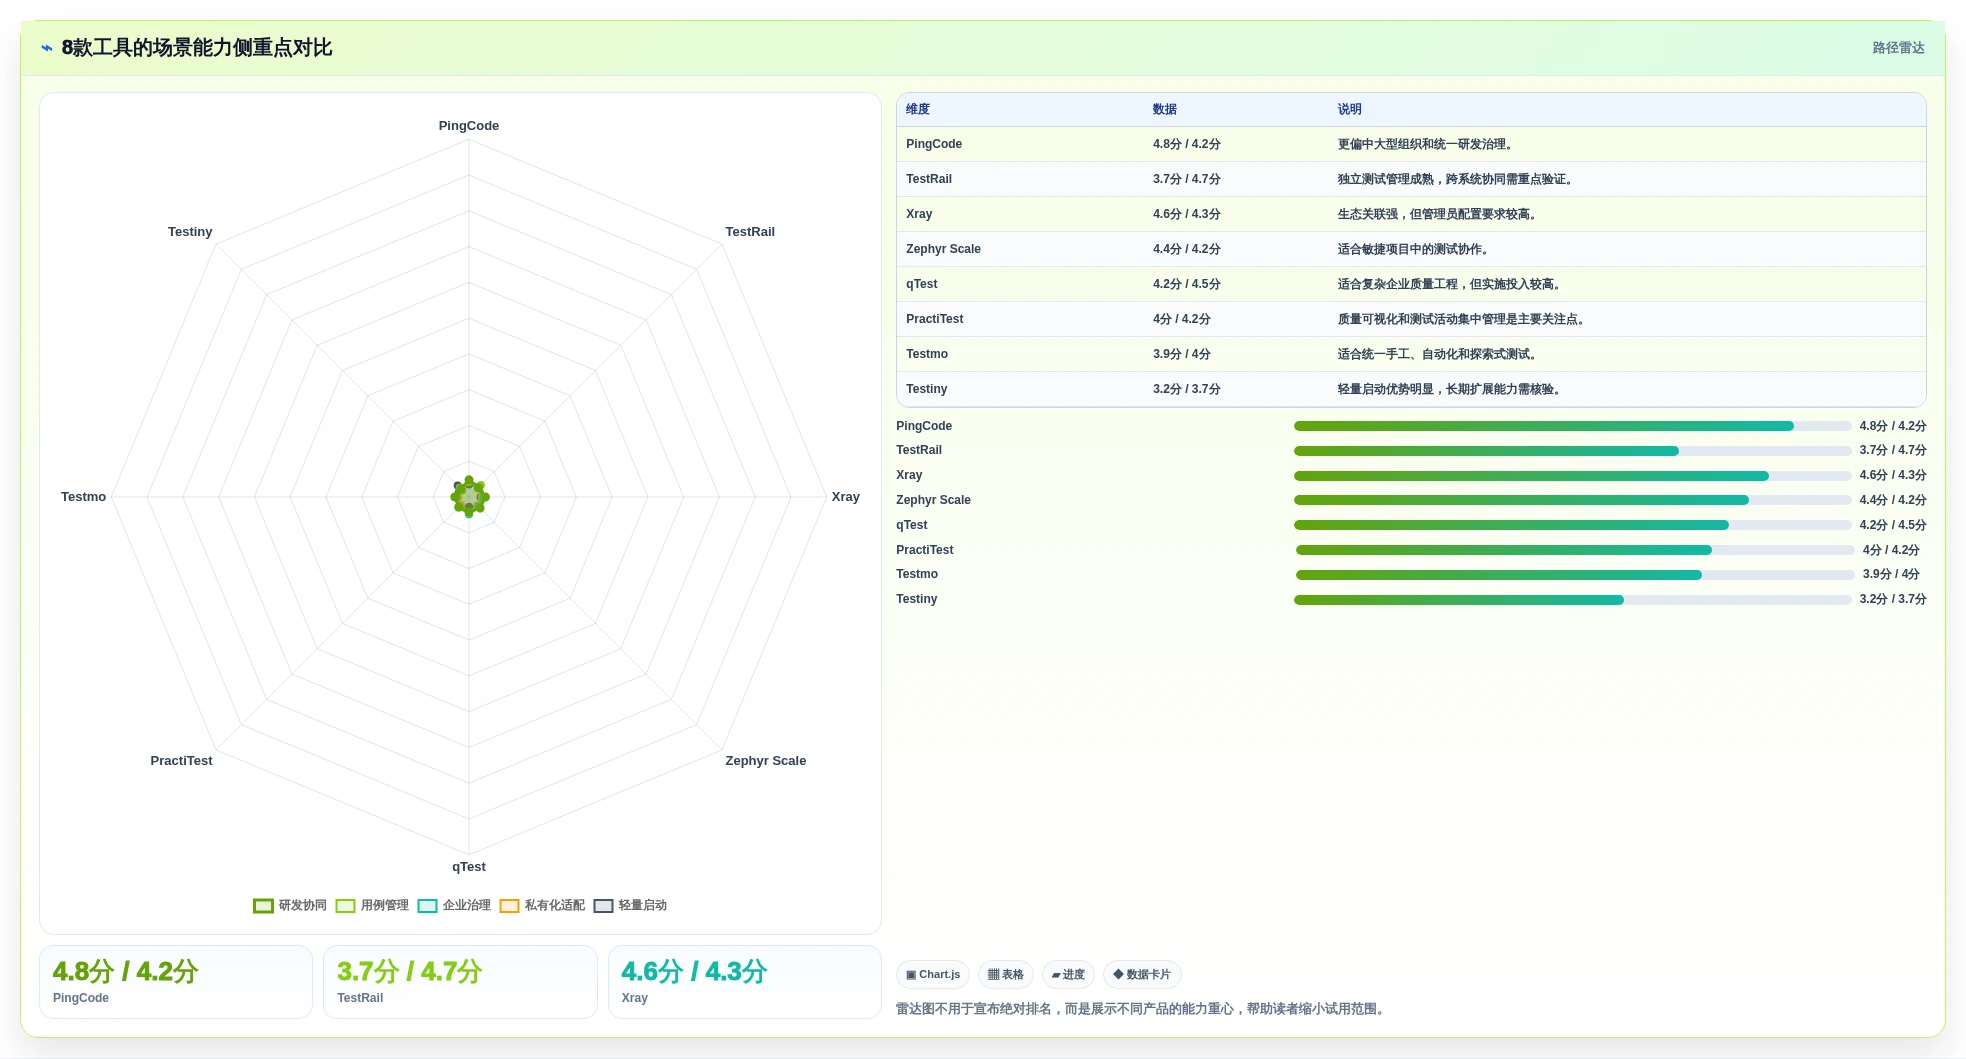Screen dimensions: 1966x1059
Task: Select the title 8款工具的场景能力侧重点对比
Action: pos(197,48)
